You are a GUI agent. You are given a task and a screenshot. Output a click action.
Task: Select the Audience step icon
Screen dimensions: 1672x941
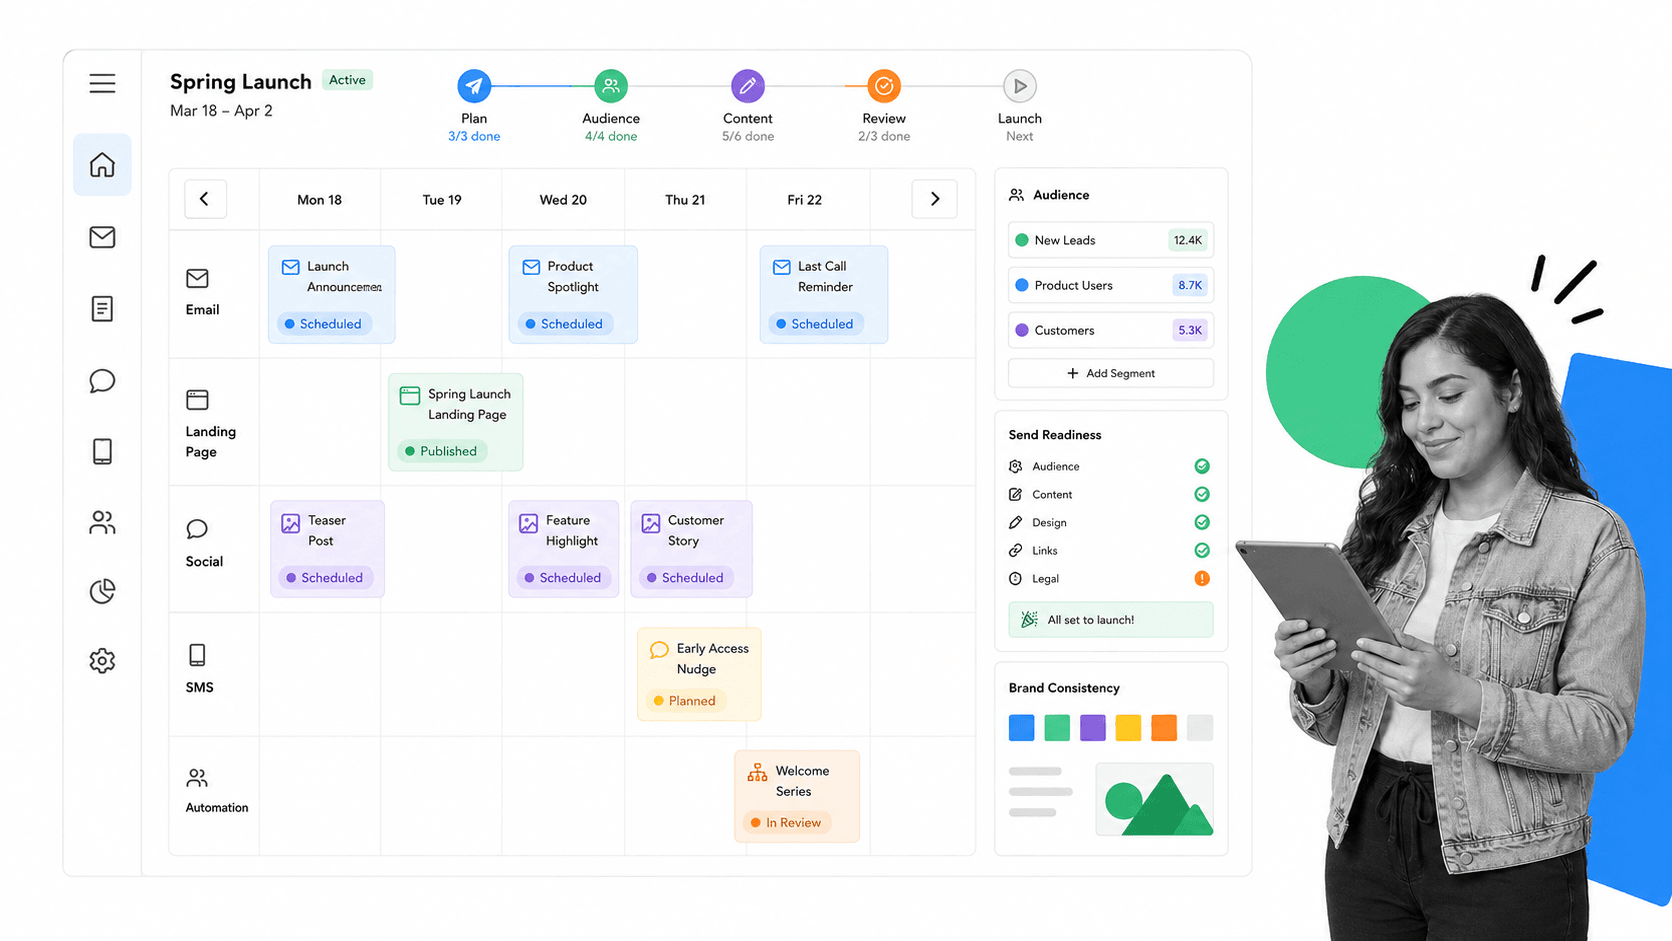(x=611, y=86)
